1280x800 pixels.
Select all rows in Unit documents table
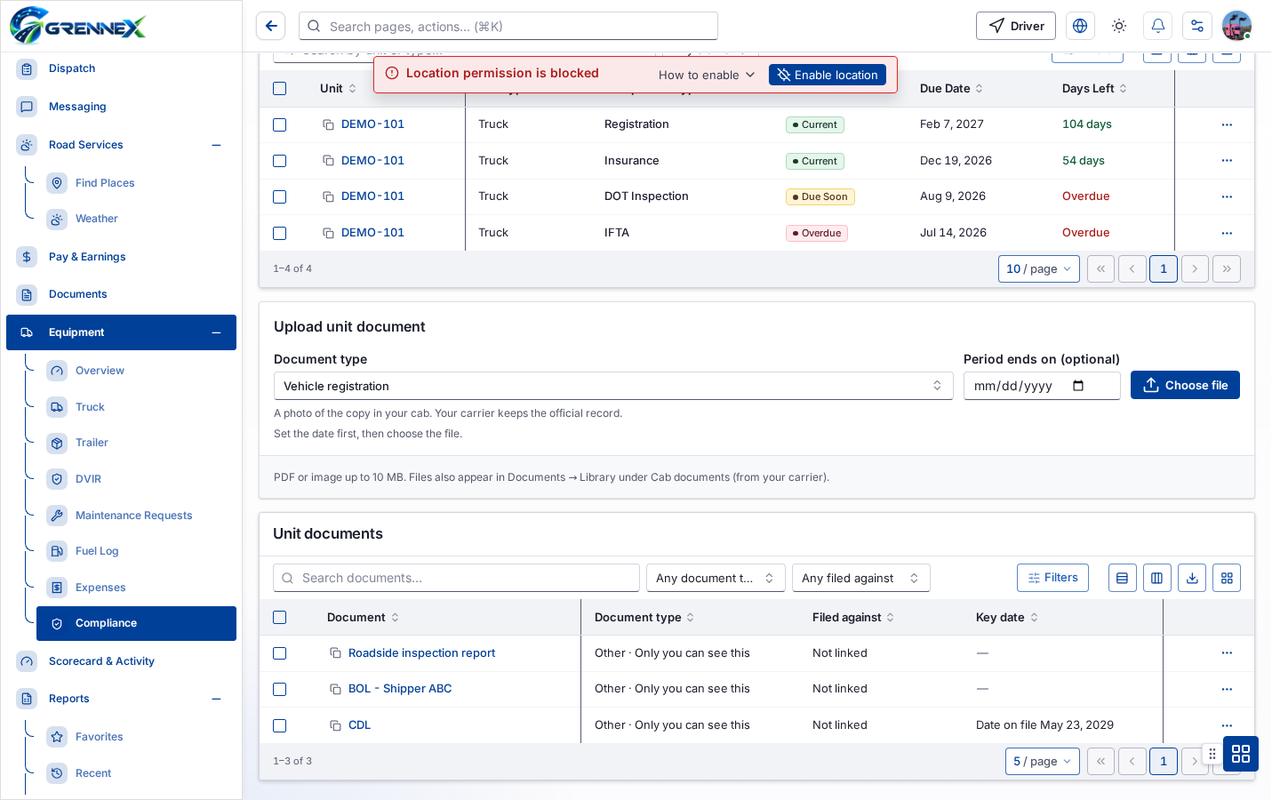[x=280, y=617]
